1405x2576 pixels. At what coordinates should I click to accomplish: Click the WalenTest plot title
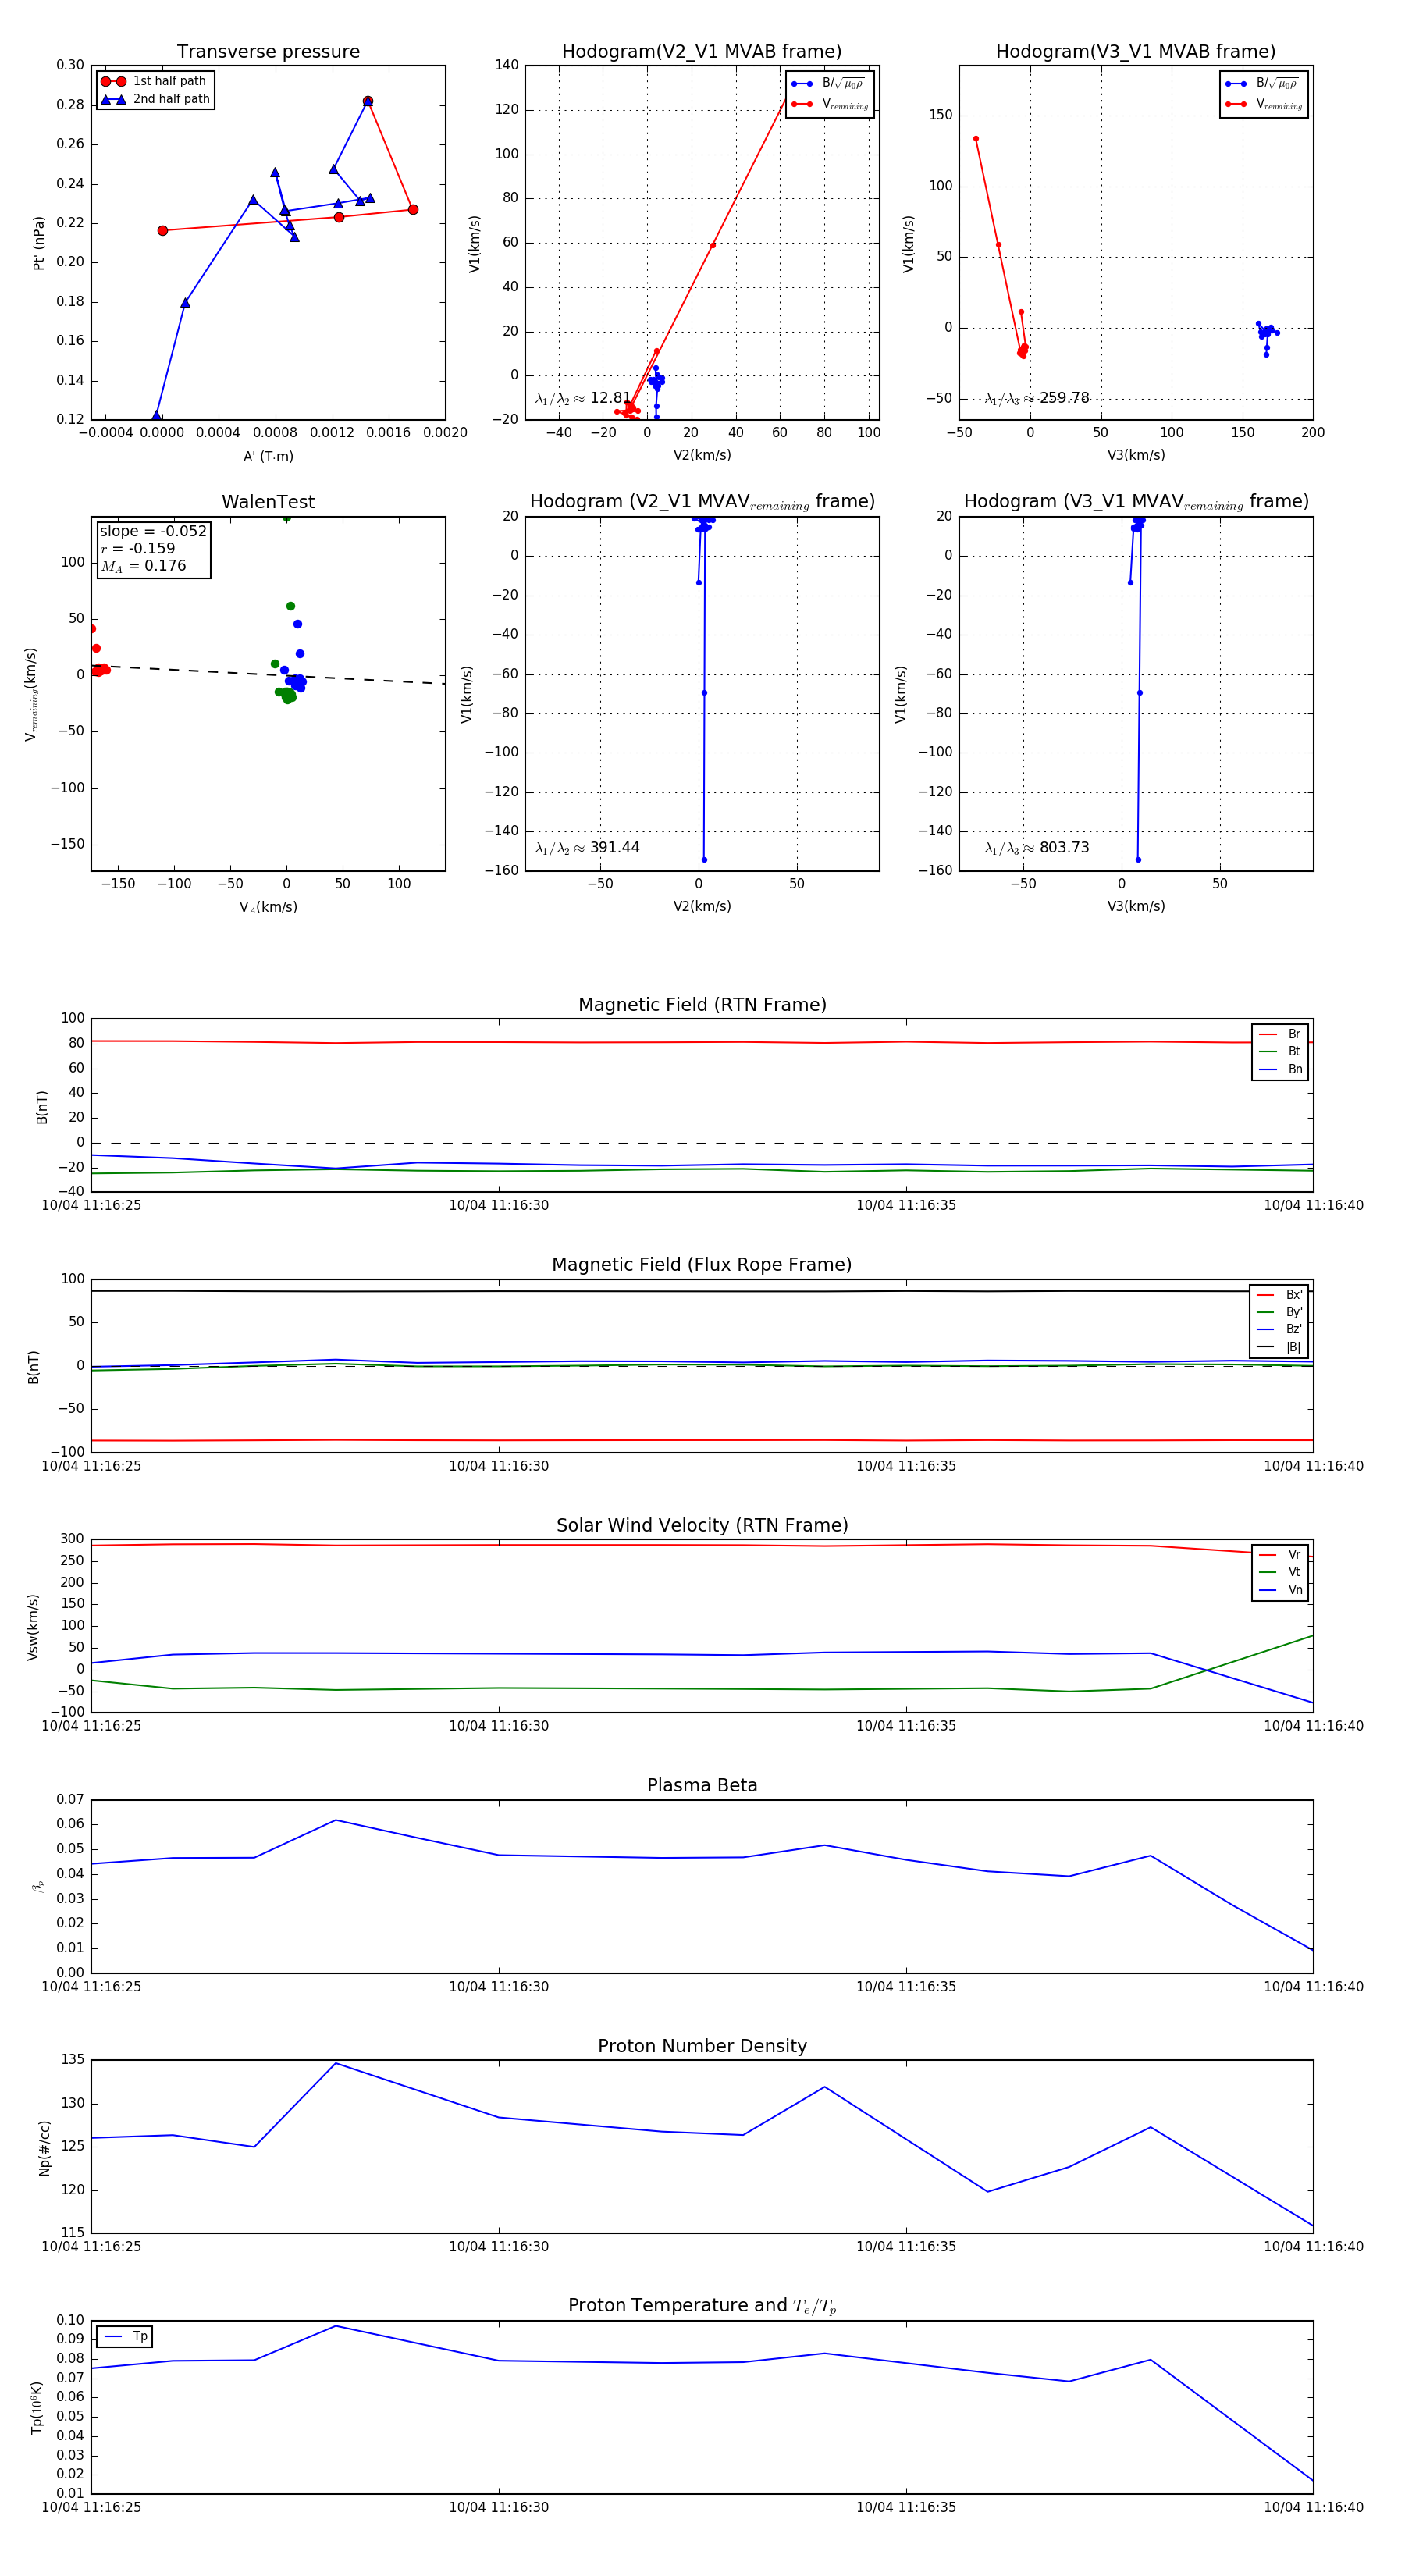pos(268,502)
